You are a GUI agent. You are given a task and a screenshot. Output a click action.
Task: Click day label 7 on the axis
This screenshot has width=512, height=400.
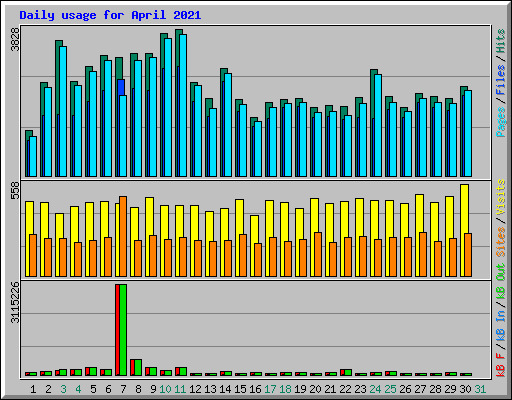123,389
